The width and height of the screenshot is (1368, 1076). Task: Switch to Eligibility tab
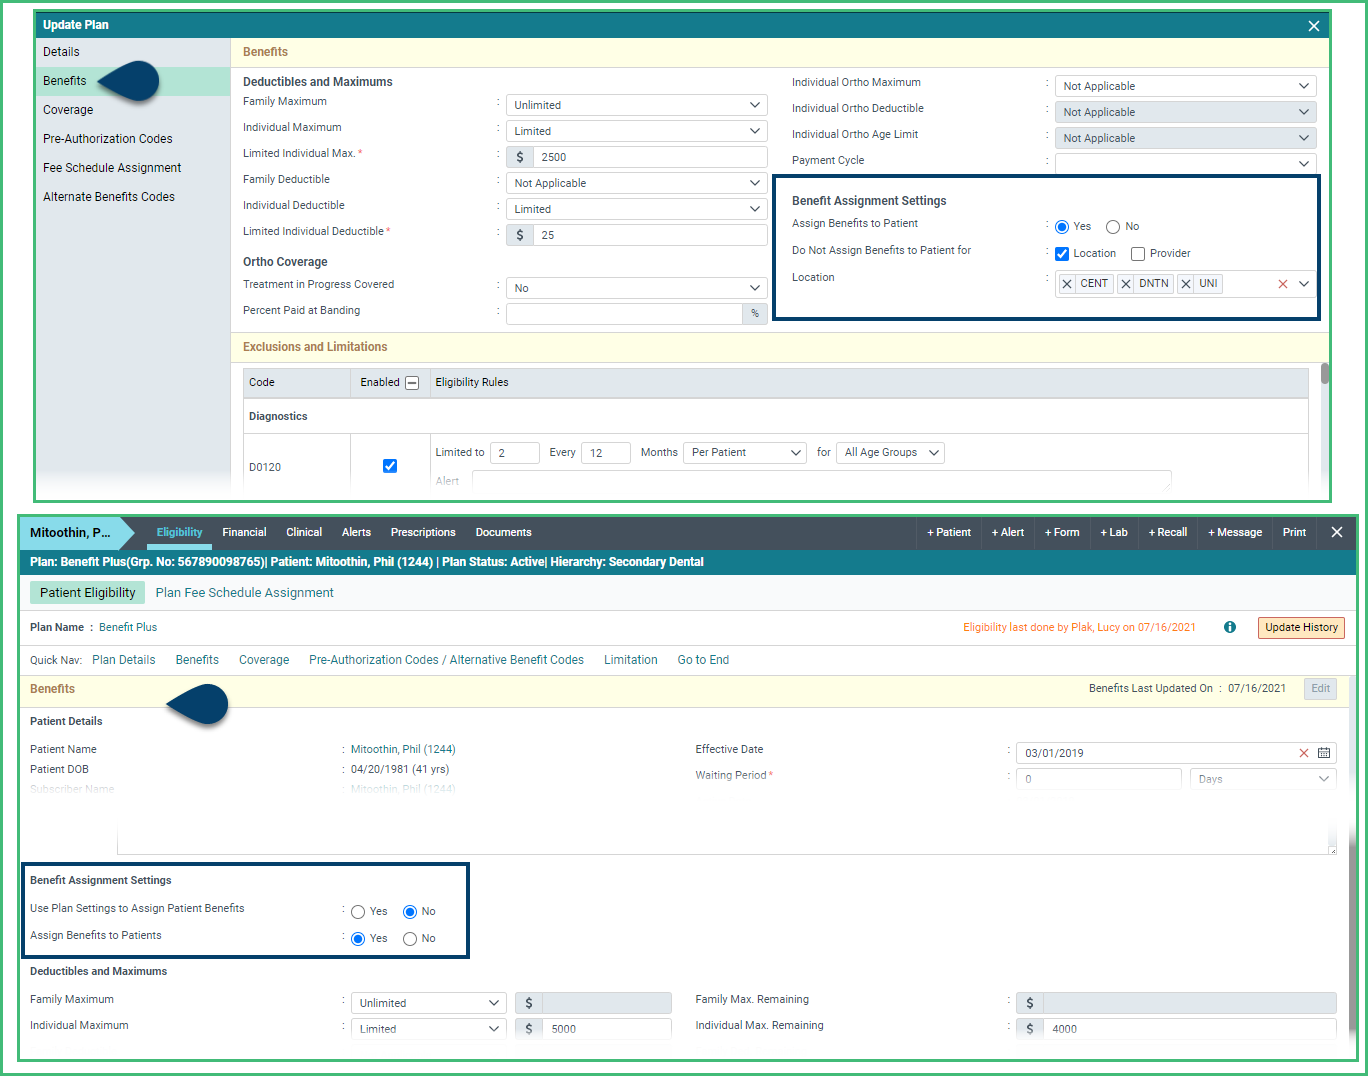(179, 532)
